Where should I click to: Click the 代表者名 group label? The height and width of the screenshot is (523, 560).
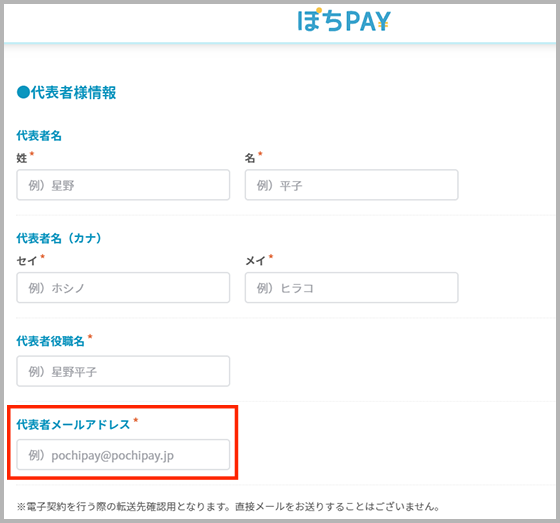coord(39,136)
